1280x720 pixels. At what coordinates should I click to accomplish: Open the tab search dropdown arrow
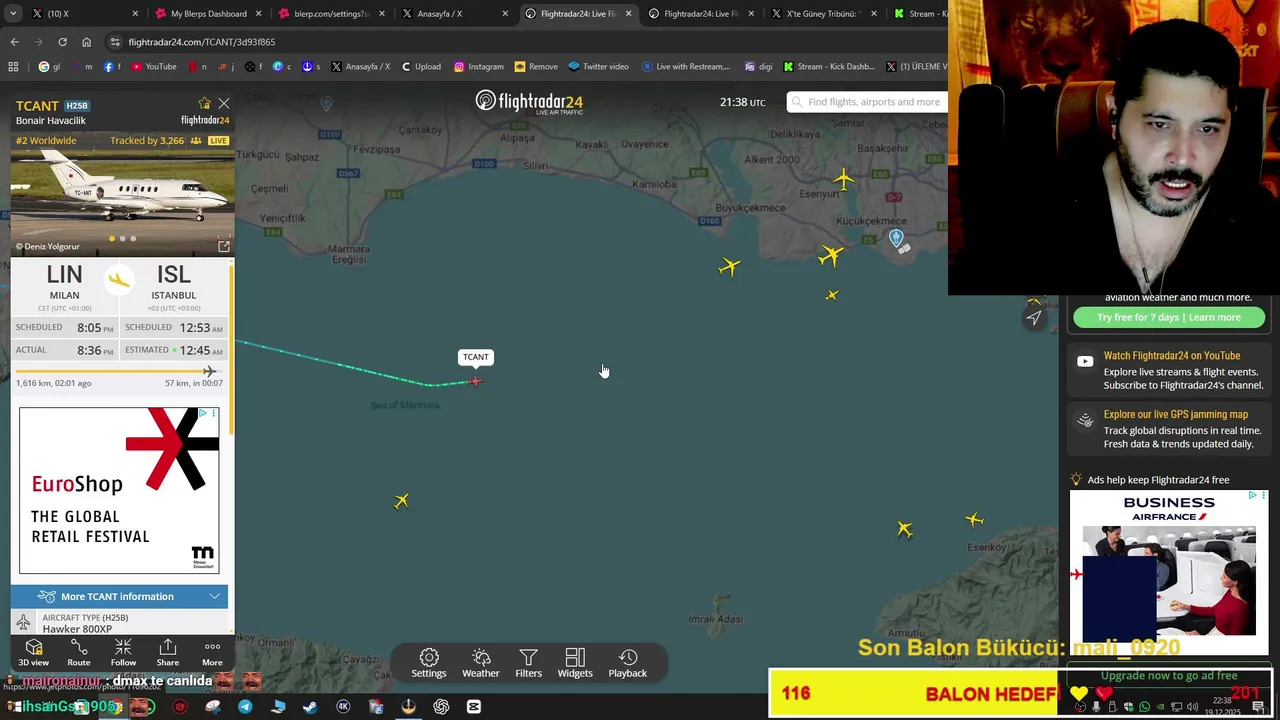click(x=13, y=14)
